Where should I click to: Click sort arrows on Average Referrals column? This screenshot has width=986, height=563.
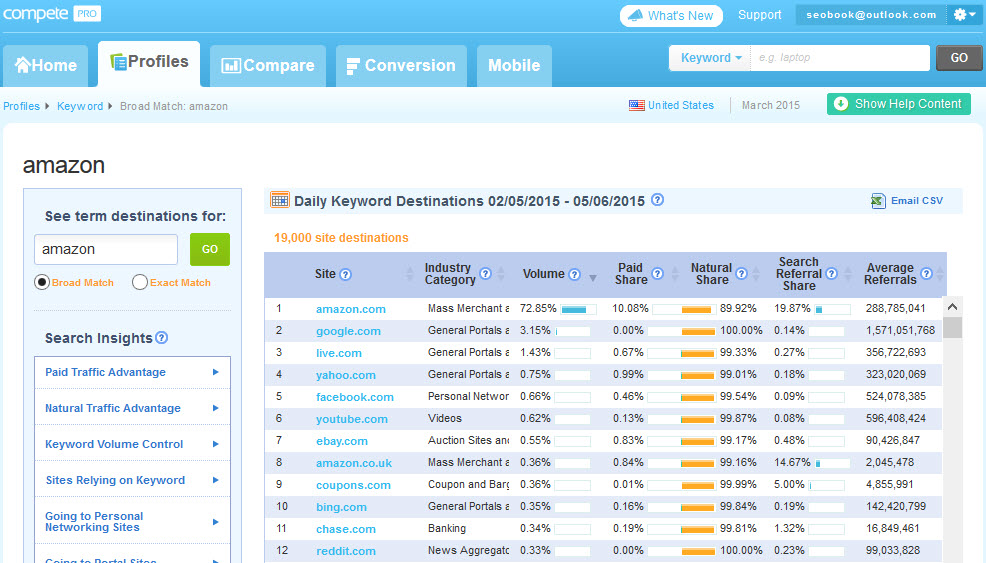point(940,274)
